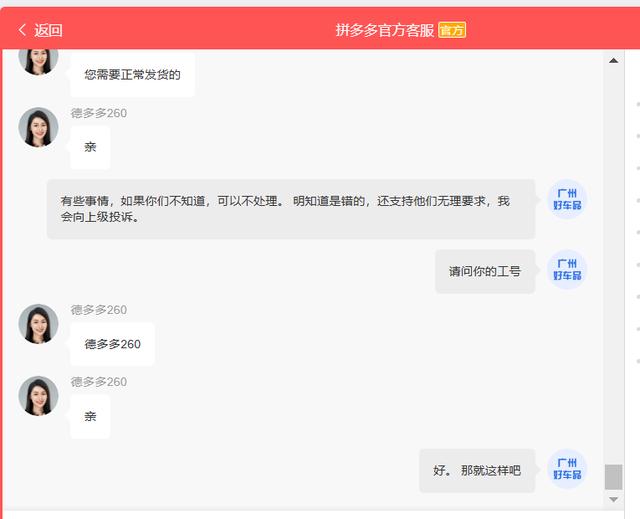Viewport: 640px width, 519px height.
Task: Select the white 德多多260 reply bubble
Action: pyautogui.click(x=112, y=344)
